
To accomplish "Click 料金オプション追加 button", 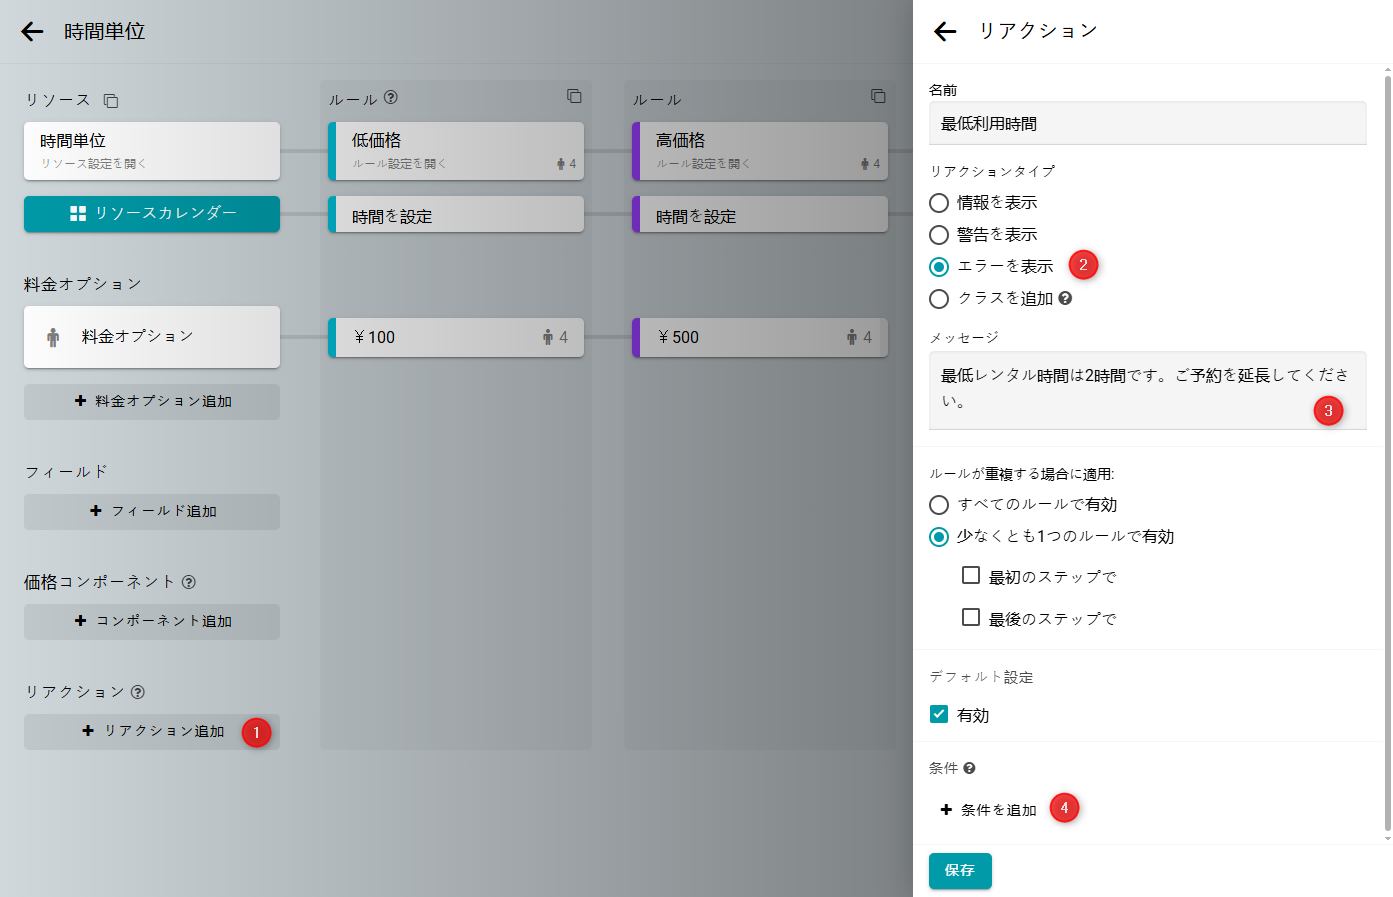I will pyautogui.click(x=152, y=402).
